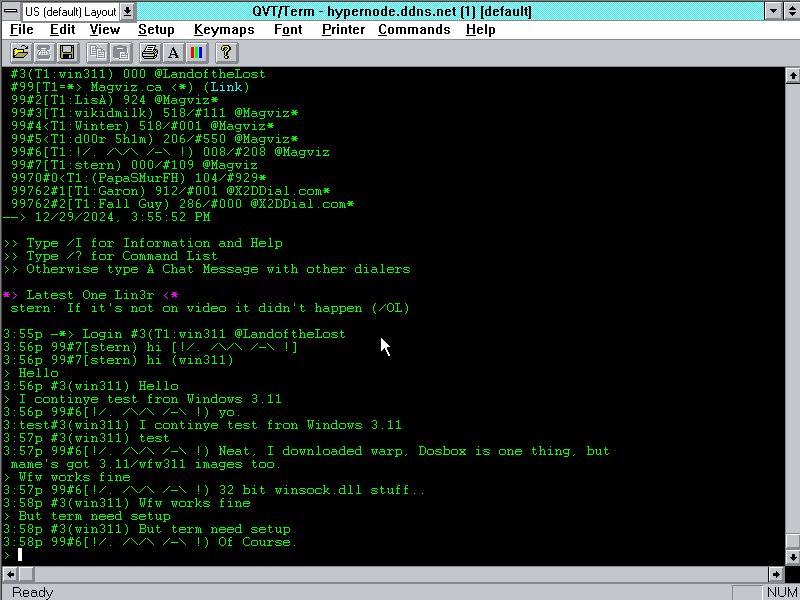Open the File menu
The image size is (800, 600).
tap(22, 30)
